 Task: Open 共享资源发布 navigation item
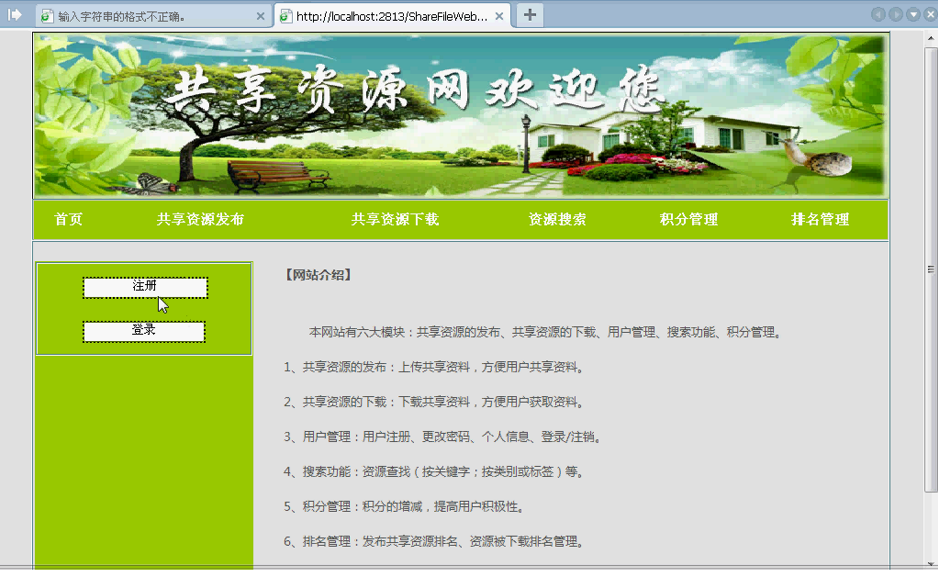(x=200, y=220)
